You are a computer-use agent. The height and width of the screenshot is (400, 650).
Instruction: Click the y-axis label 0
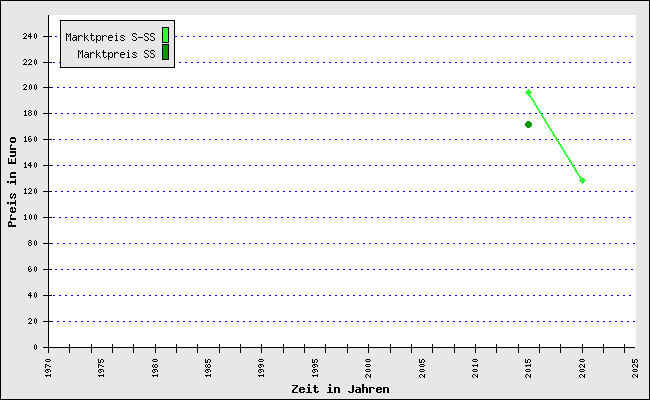[x=35, y=347]
